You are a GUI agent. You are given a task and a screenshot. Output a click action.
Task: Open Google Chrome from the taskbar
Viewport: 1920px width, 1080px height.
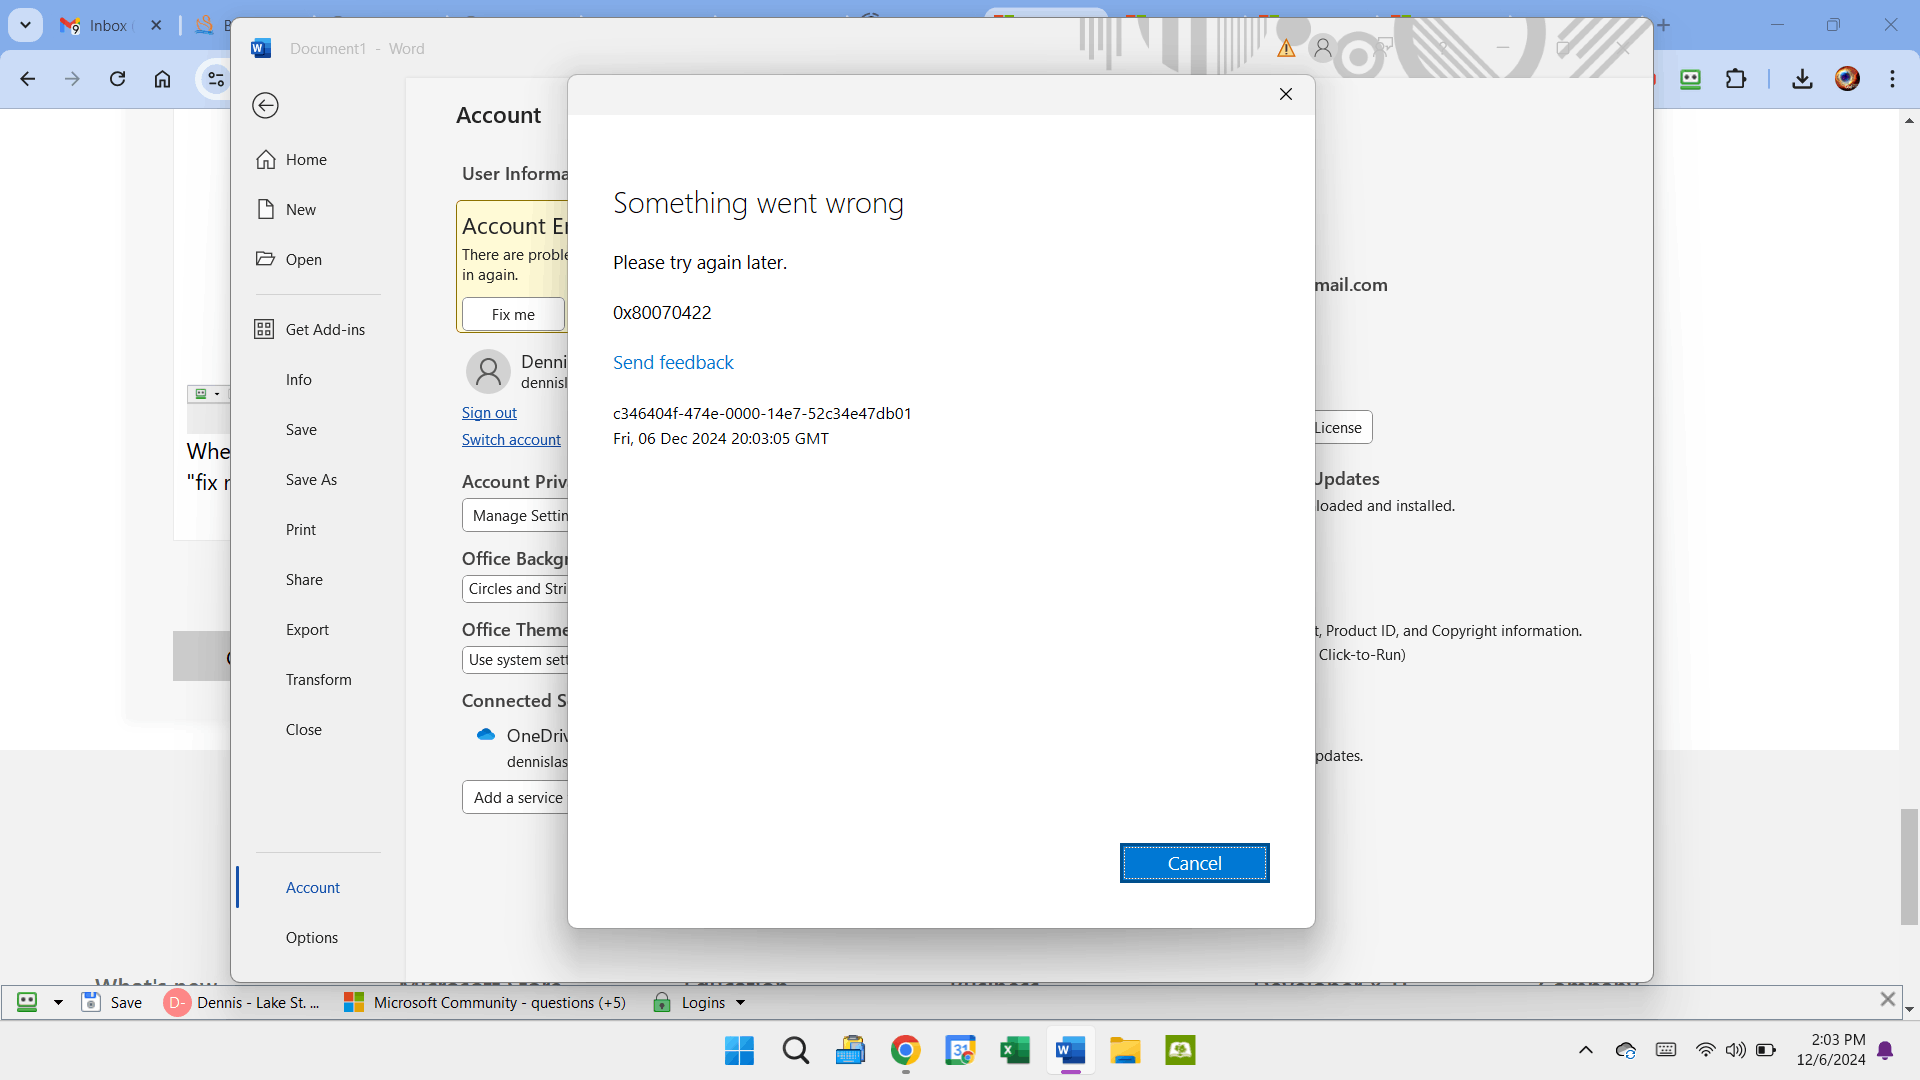(905, 1050)
